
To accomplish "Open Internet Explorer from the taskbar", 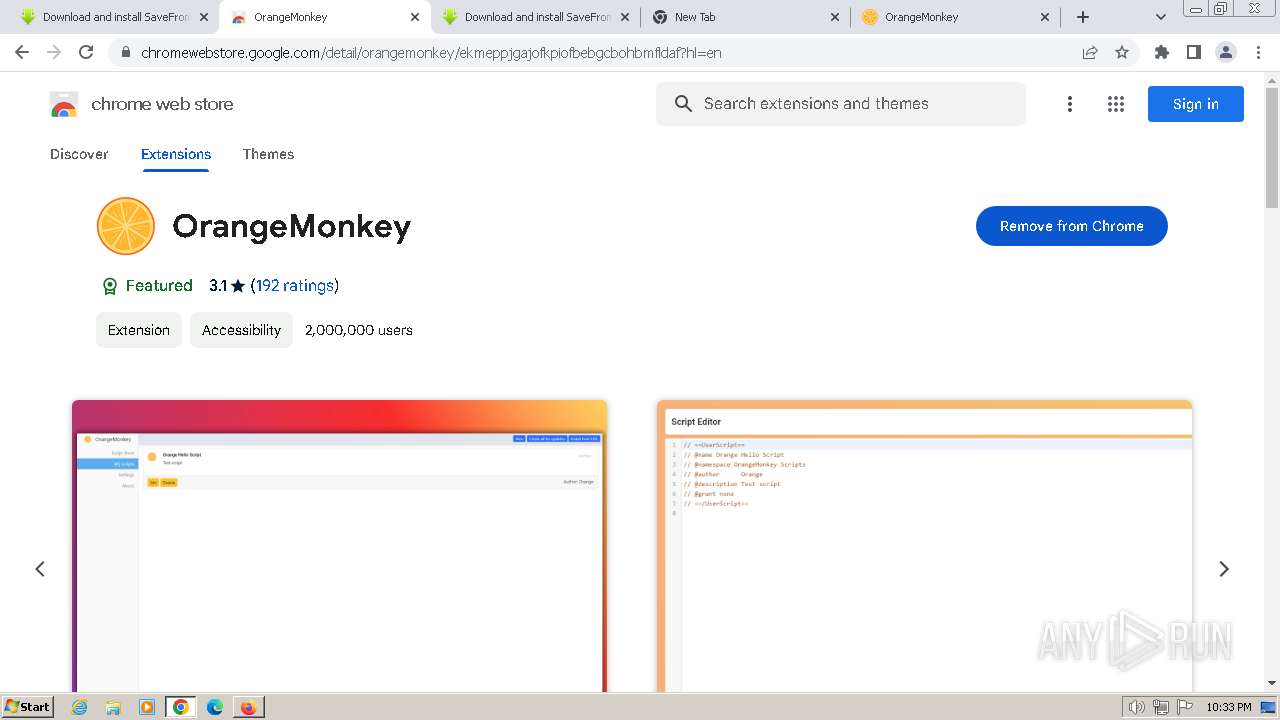I will point(80,707).
